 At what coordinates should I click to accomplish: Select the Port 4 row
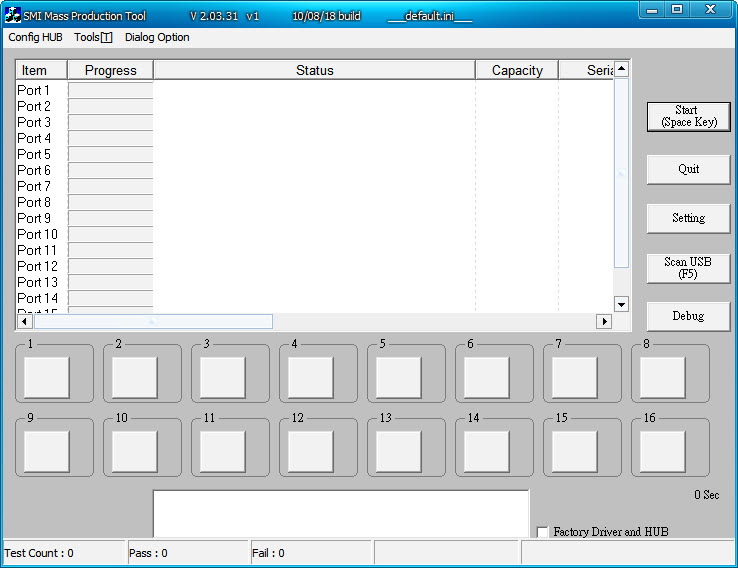point(314,138)
